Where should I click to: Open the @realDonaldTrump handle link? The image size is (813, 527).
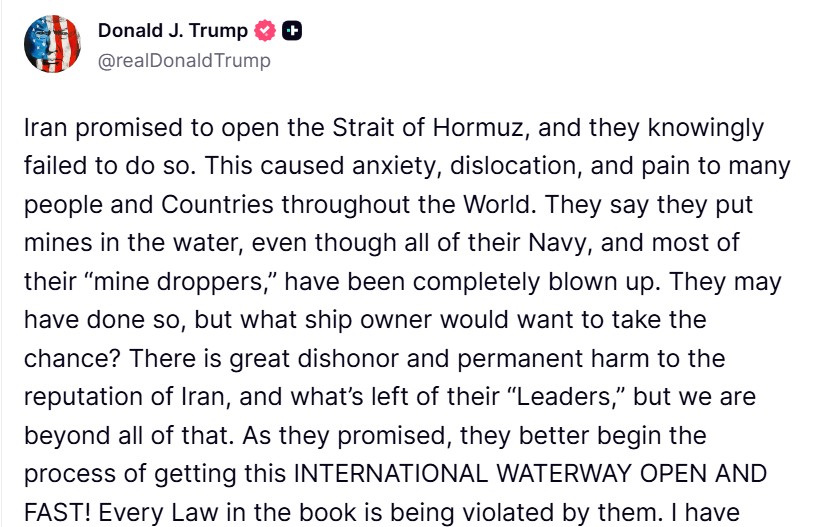tap(183, 61)
